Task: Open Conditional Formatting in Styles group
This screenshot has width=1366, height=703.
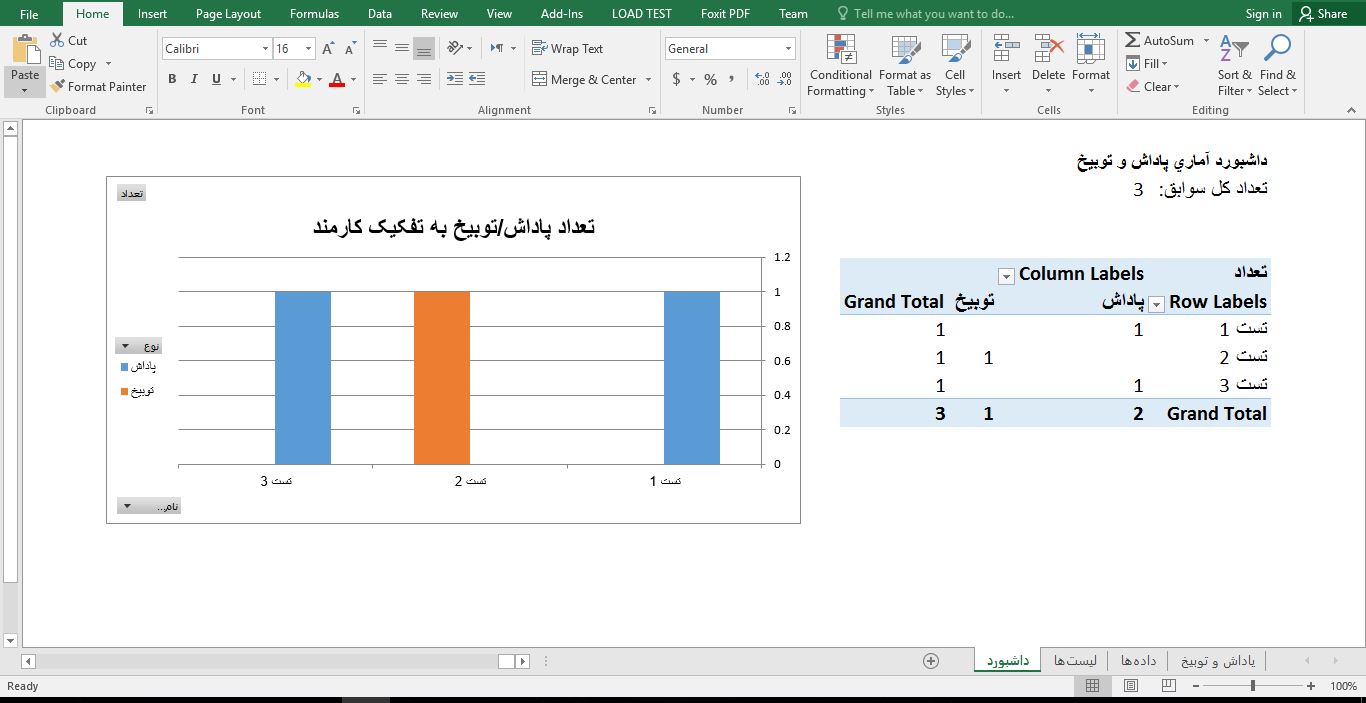Action: (840, 67)
